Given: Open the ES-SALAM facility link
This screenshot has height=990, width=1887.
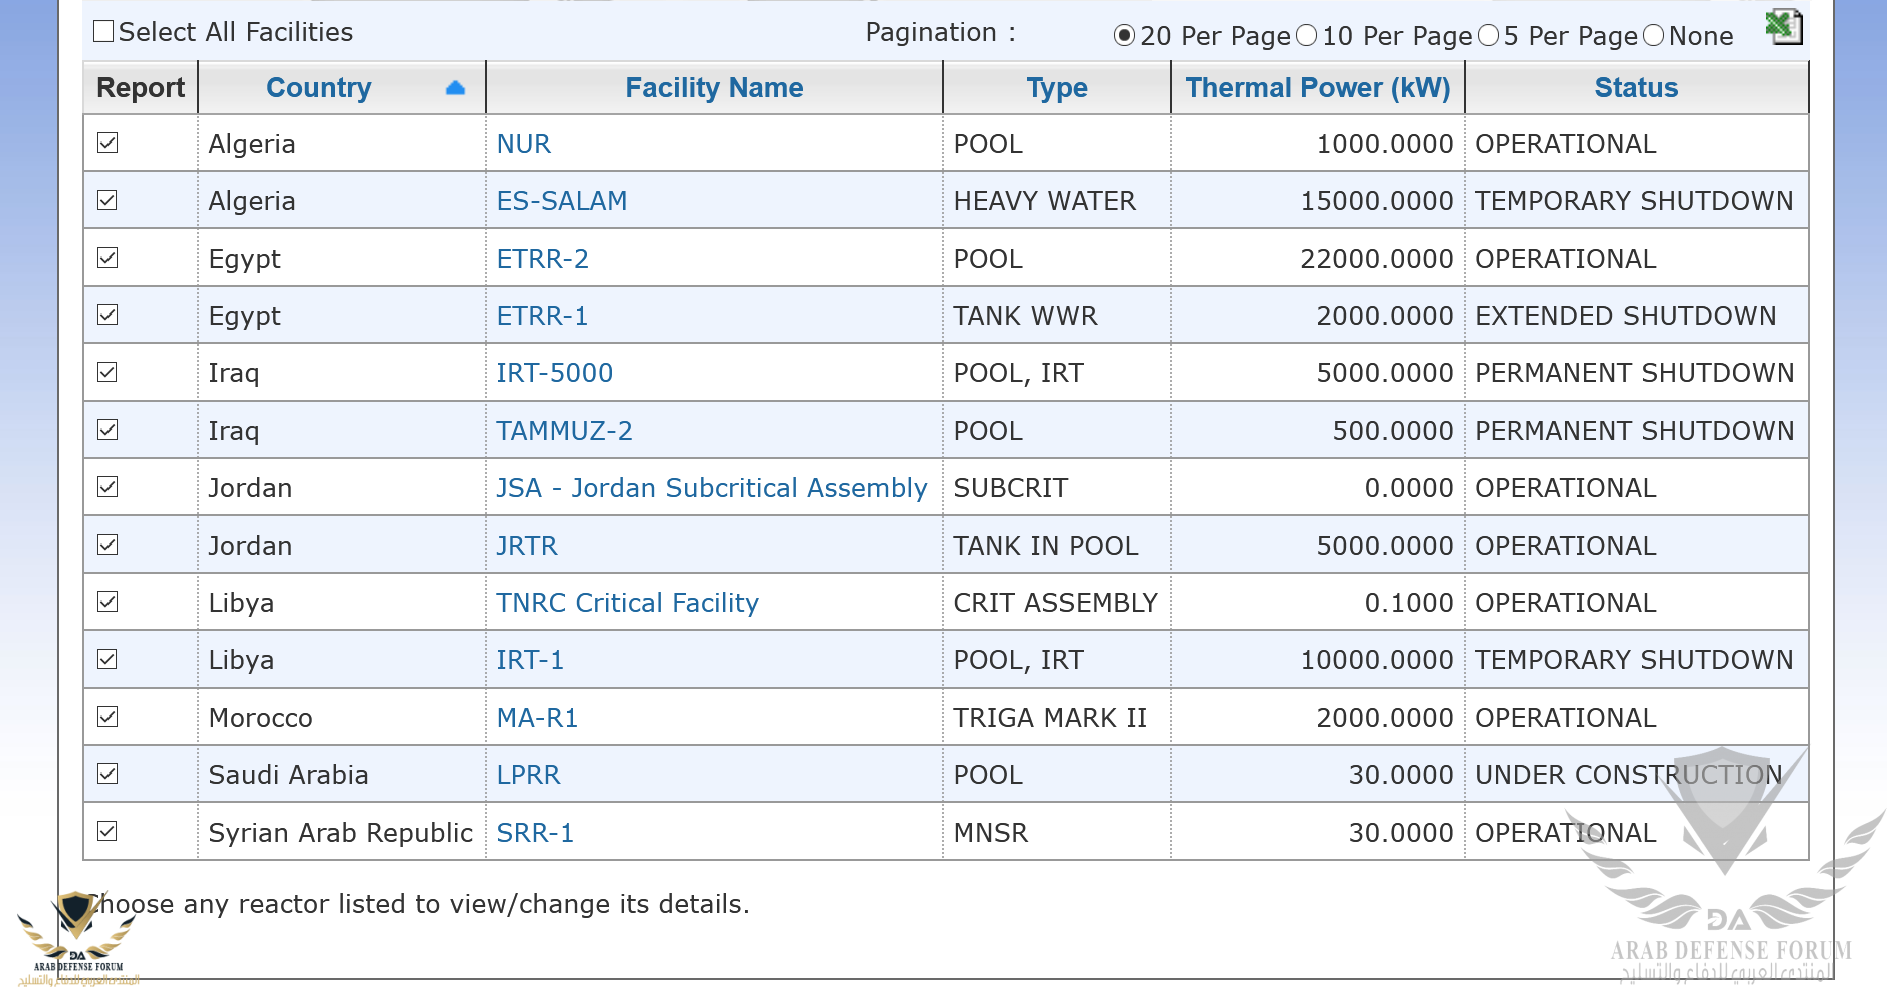Looking at the screenshot, I should tap(562, 201).
